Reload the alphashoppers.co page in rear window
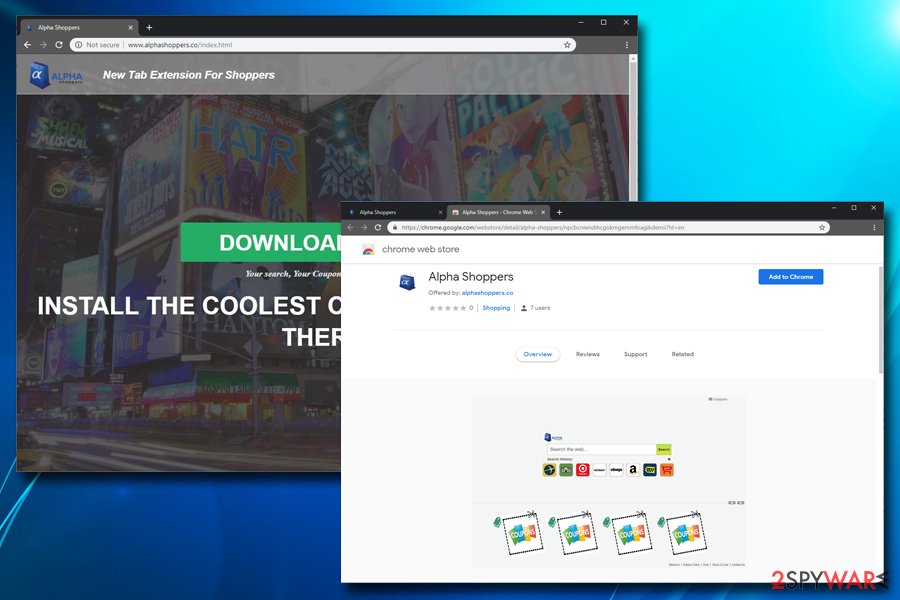900x600 pixels. [59, 45]
